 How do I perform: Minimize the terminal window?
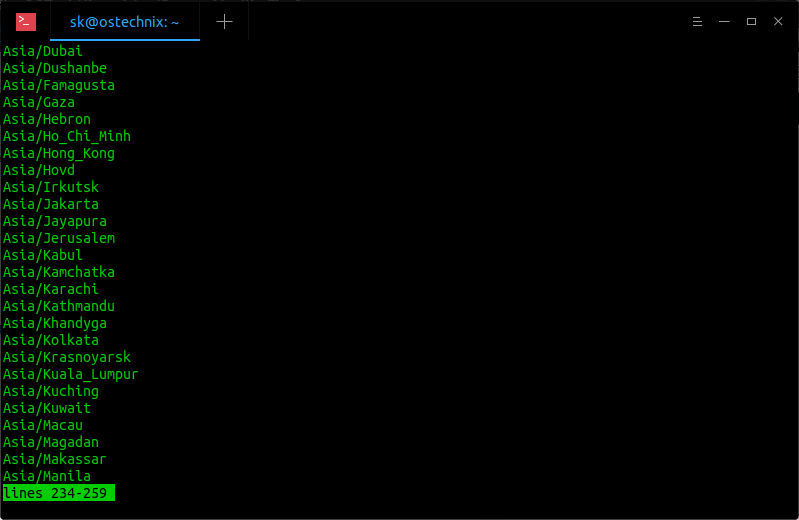[724, 21]
